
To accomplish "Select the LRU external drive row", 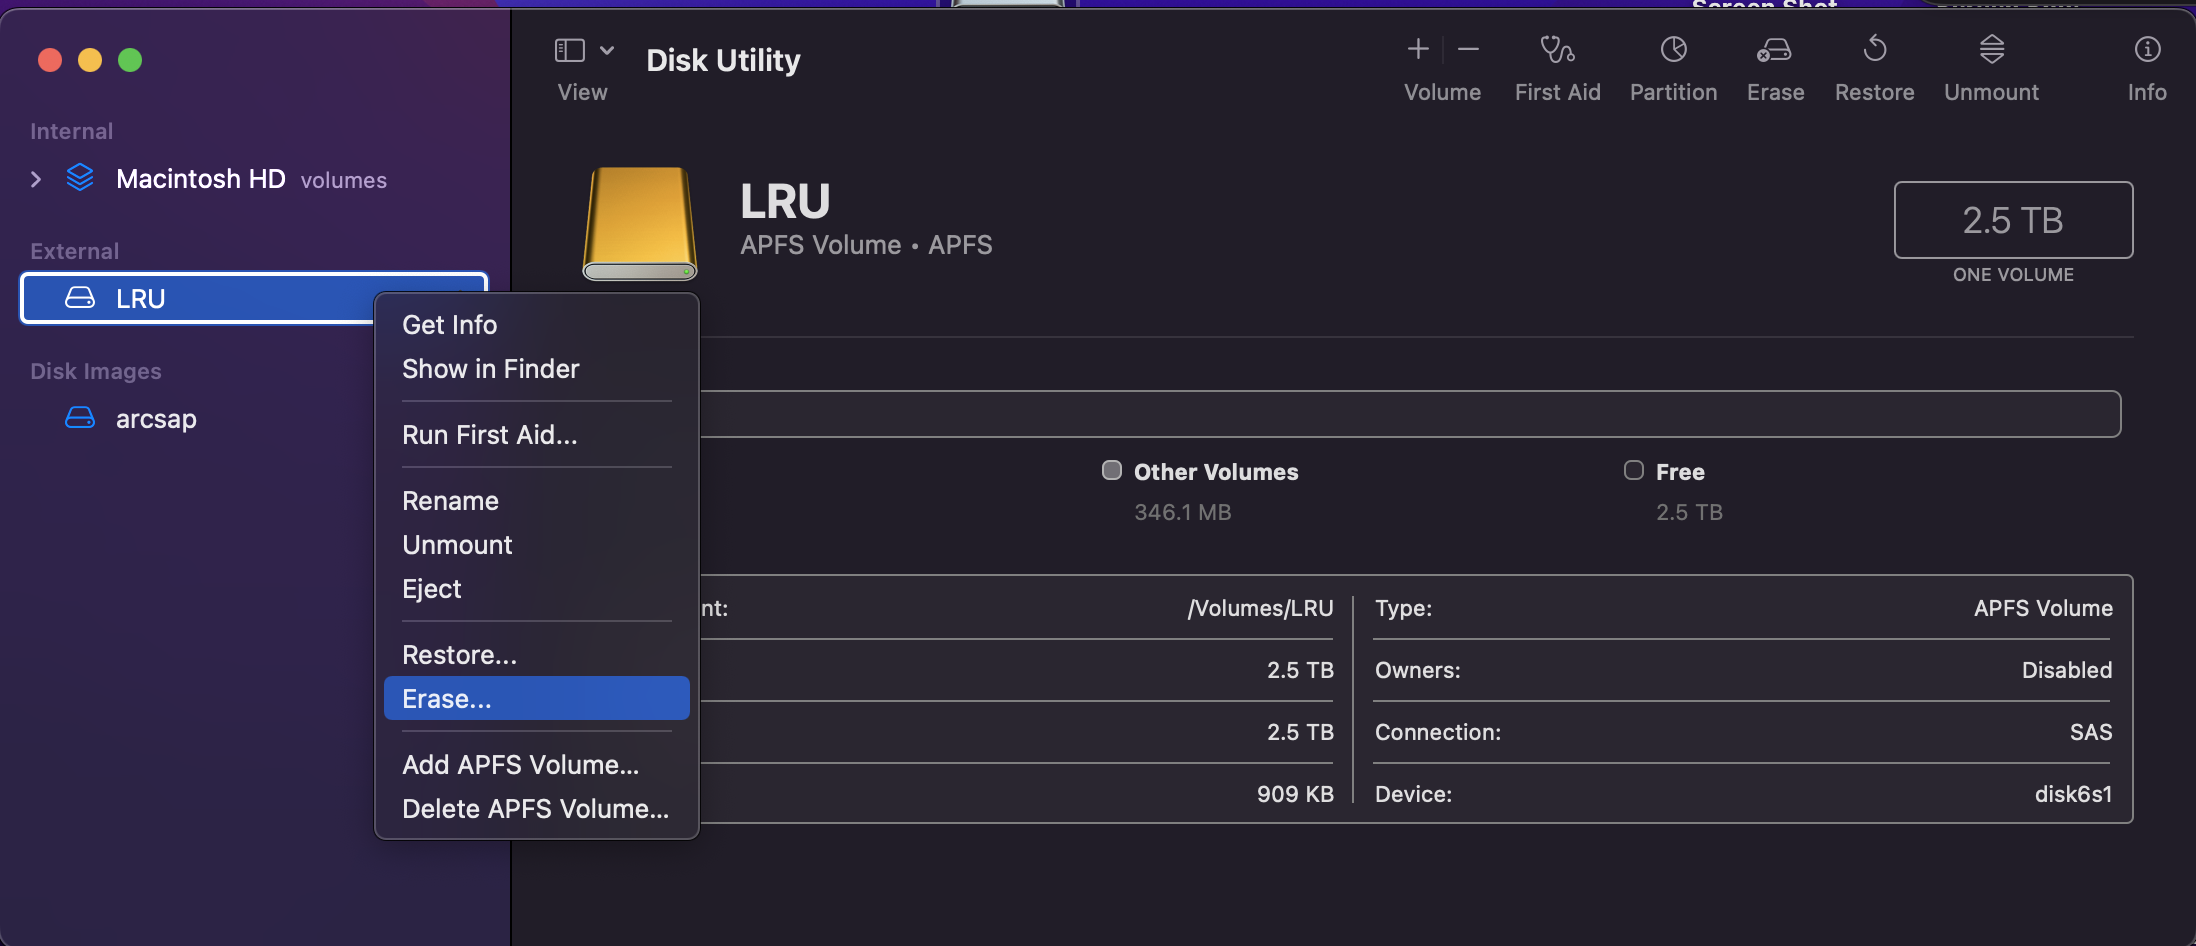I will (254, 298).
